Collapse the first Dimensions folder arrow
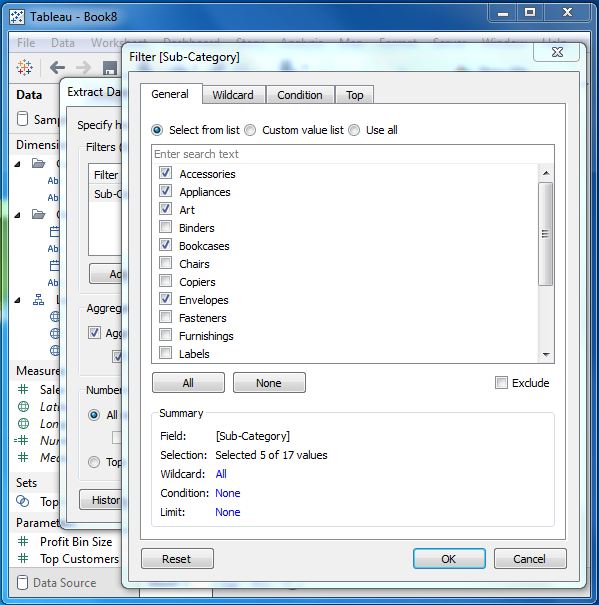This screenshot has height=605, width=599. 17,164
